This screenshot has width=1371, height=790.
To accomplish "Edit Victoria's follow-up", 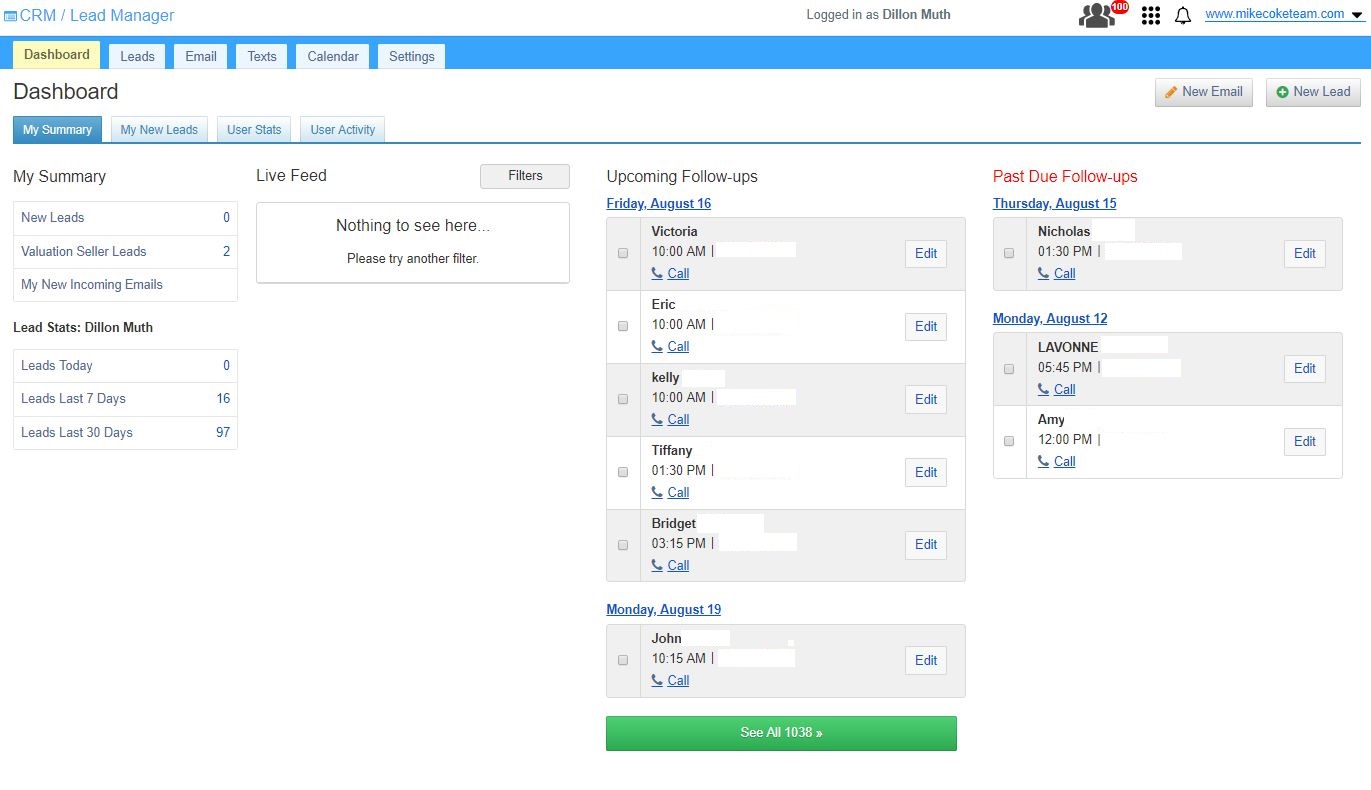I will tap(926, 254).
